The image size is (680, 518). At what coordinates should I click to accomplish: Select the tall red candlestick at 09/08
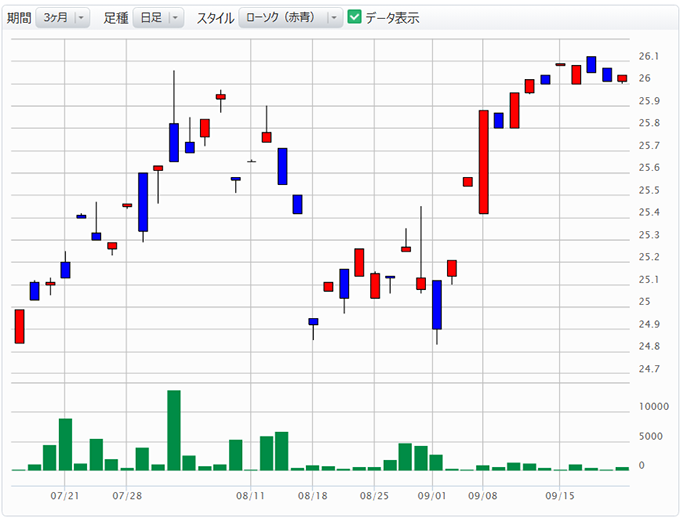coord(483,161)
